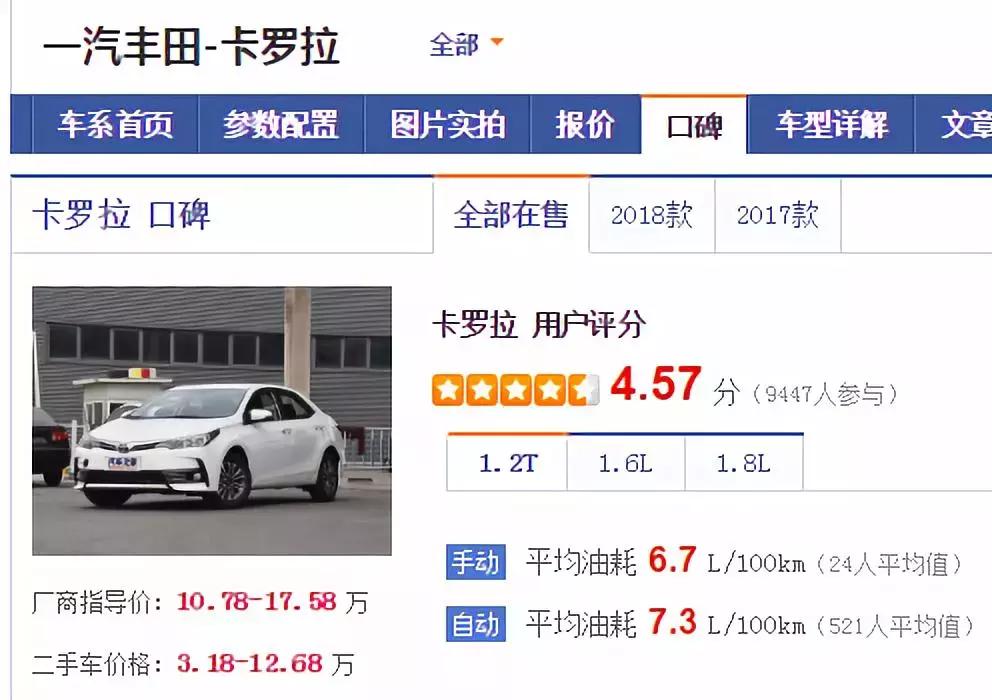The height and width of the screenshot is (700, 992).
Task: Switch to the 全部在售 tab
Action: [x=512, y=215]
